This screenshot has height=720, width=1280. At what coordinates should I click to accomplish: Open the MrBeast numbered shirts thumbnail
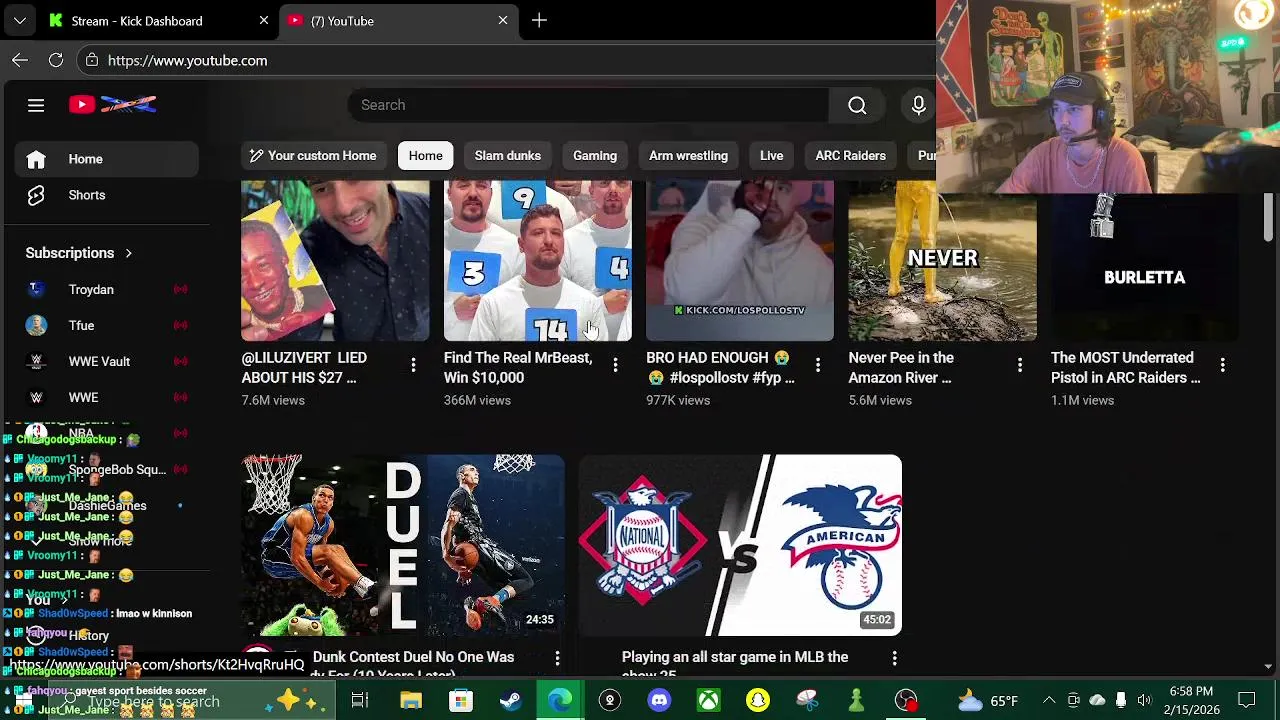(538, 261)
